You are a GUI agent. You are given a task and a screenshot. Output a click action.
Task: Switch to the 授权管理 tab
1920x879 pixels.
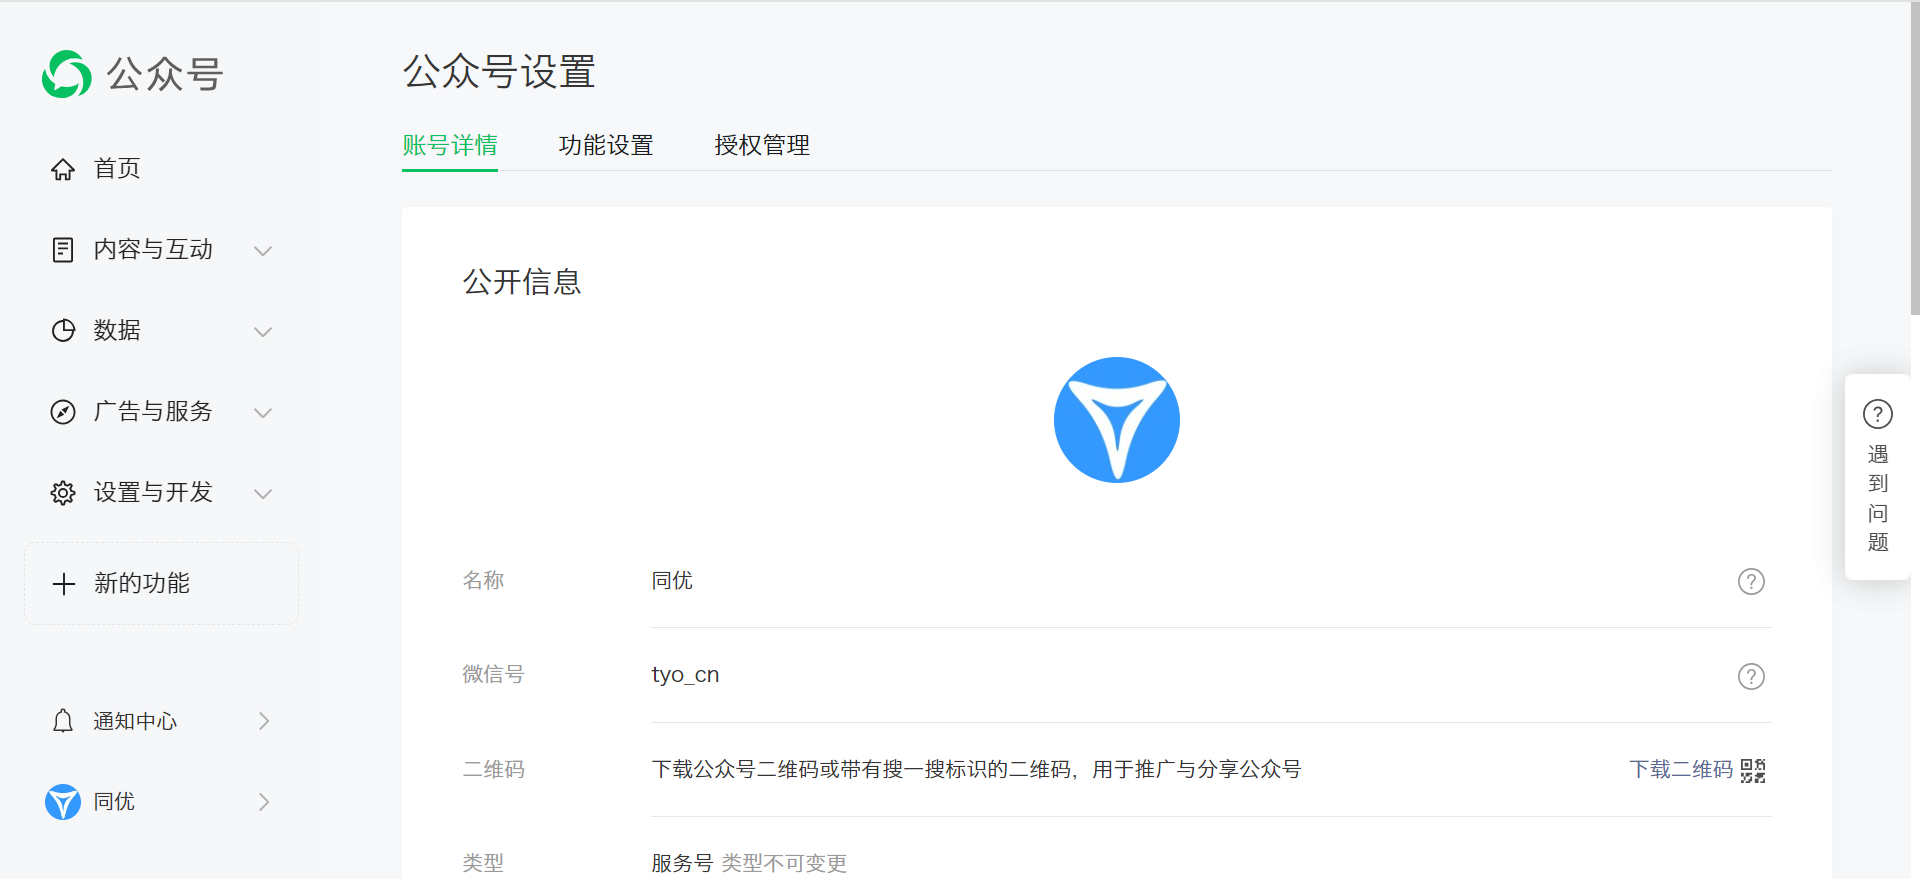pos(762,145)
